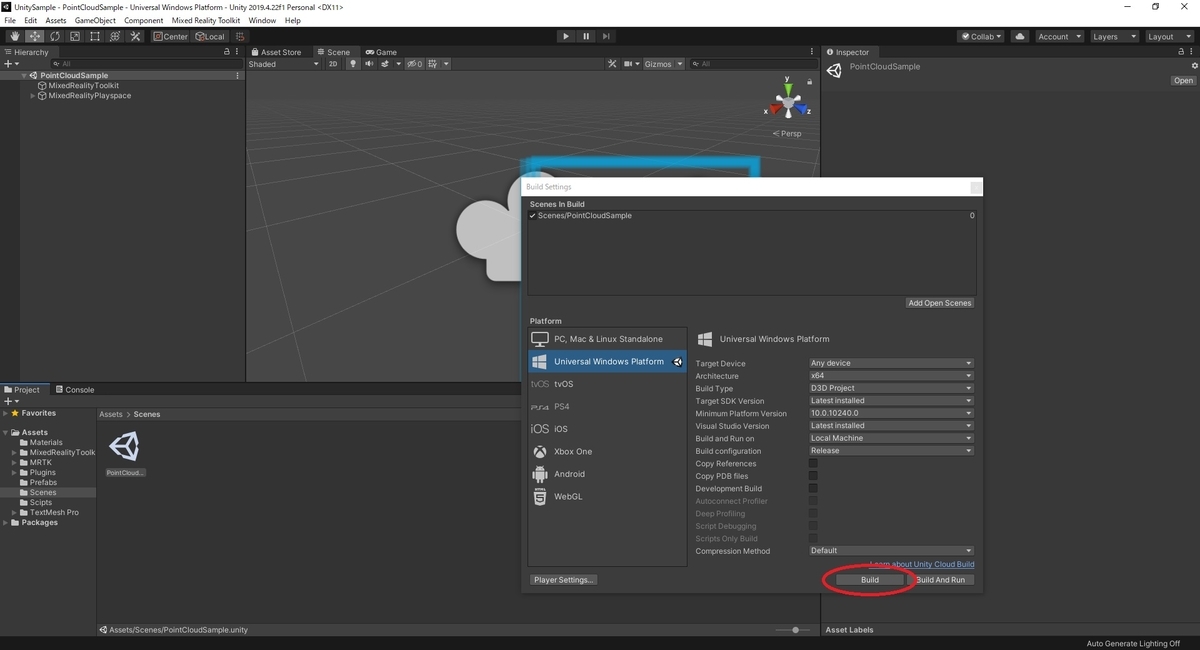Open the Shaded draw mode dropdown
Screen dimensions: 1200x650
click(284, 64)
